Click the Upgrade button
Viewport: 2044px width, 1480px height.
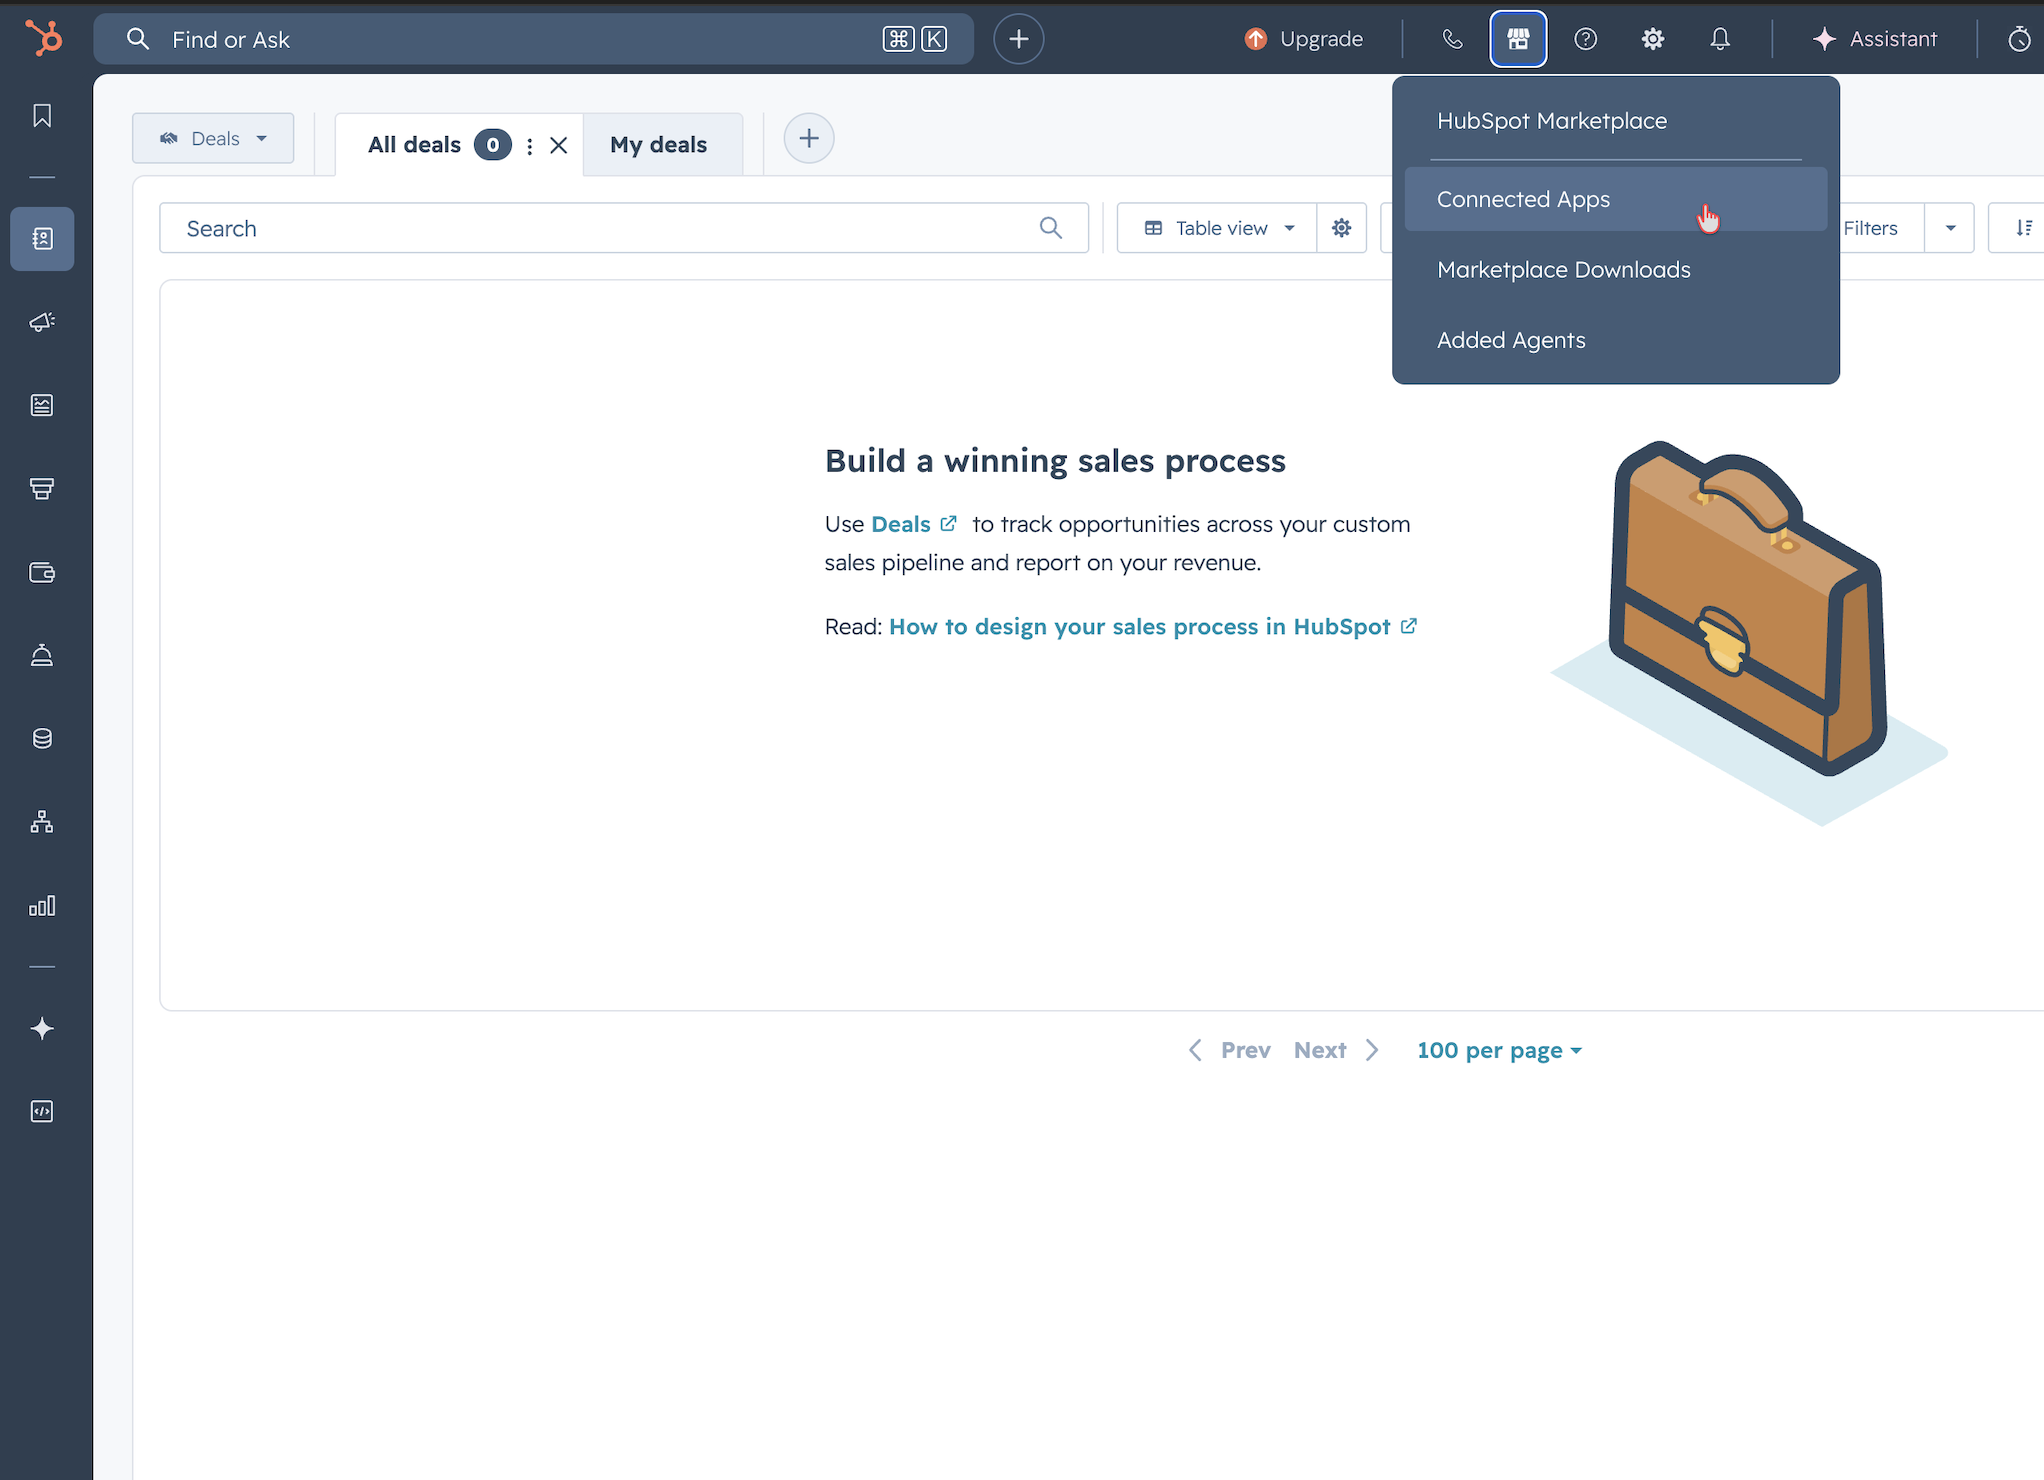point(1304,39)
